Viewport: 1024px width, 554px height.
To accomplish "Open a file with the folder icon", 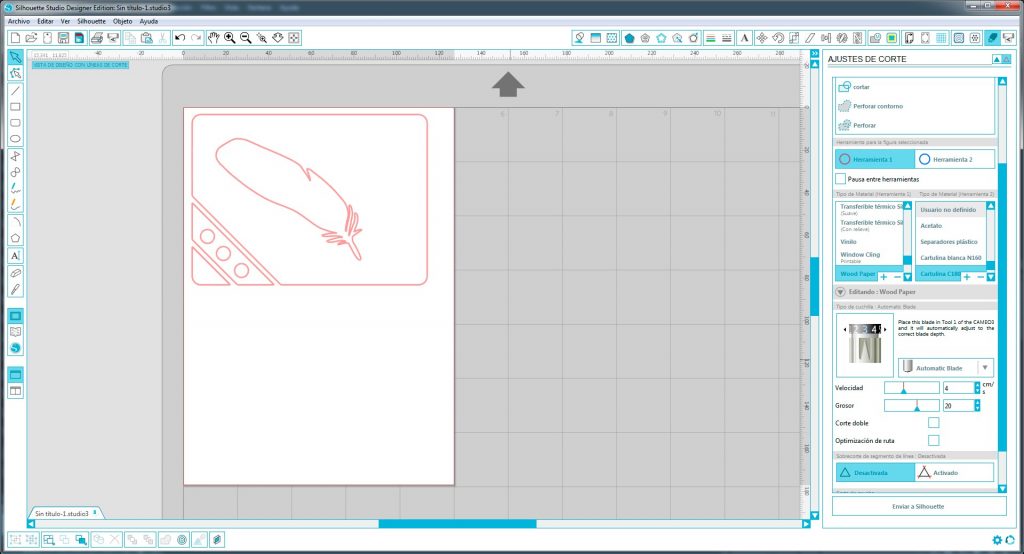I will click(31, 38).
